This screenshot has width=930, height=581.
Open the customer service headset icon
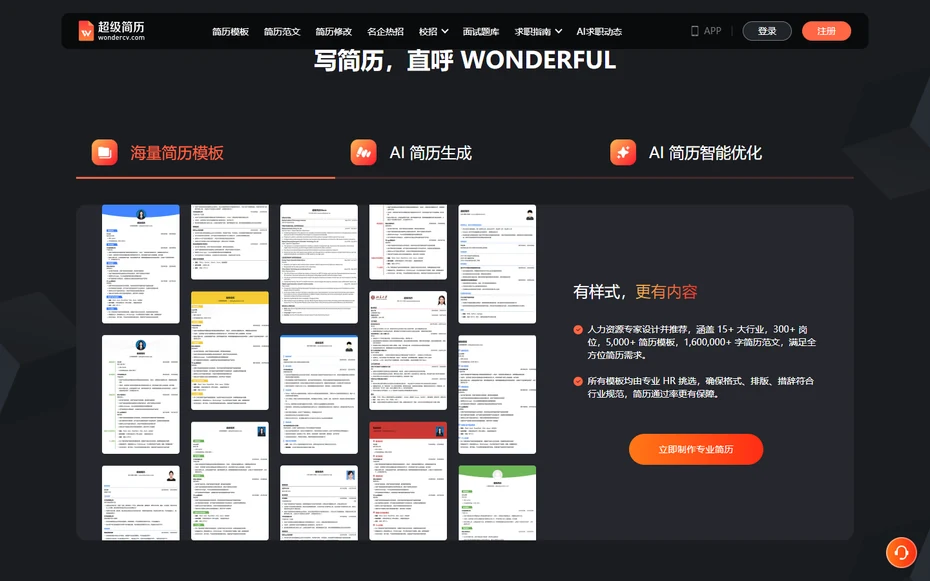click(x=901, y=553)
